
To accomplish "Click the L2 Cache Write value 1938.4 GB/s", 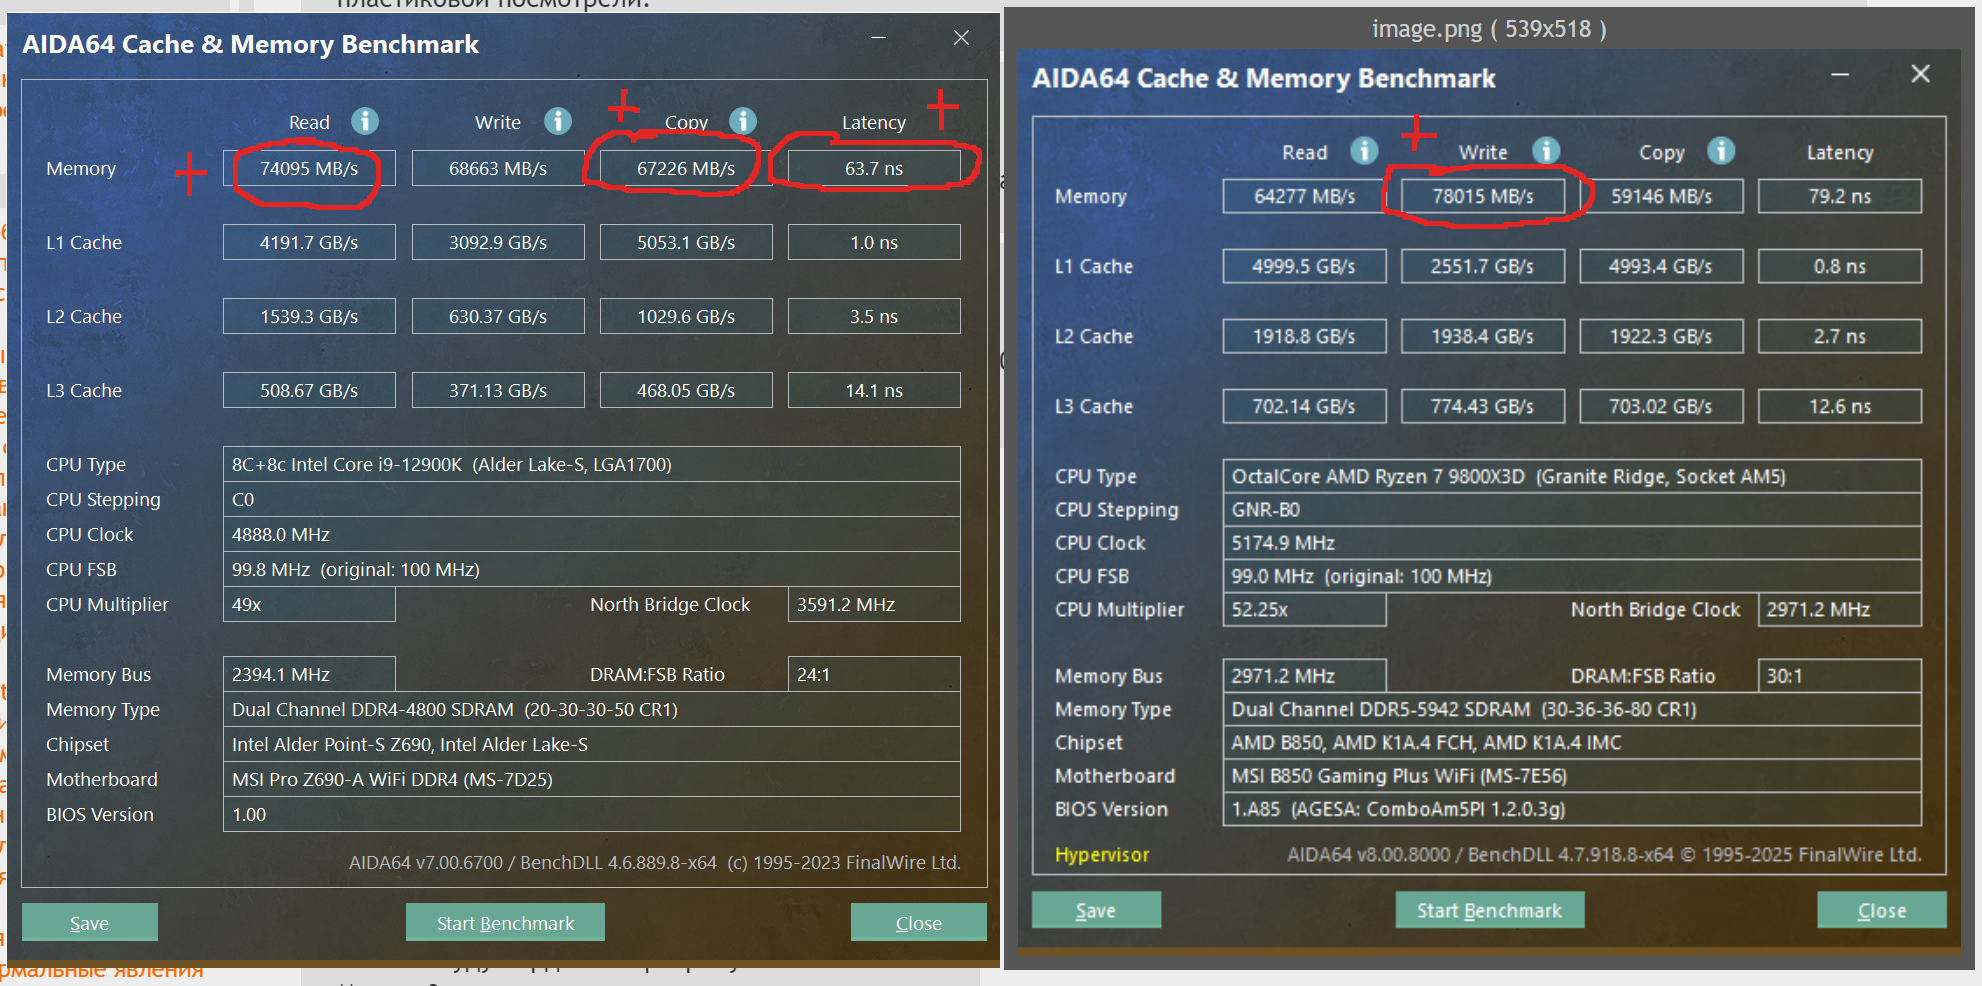I will tap(1483, 336).
